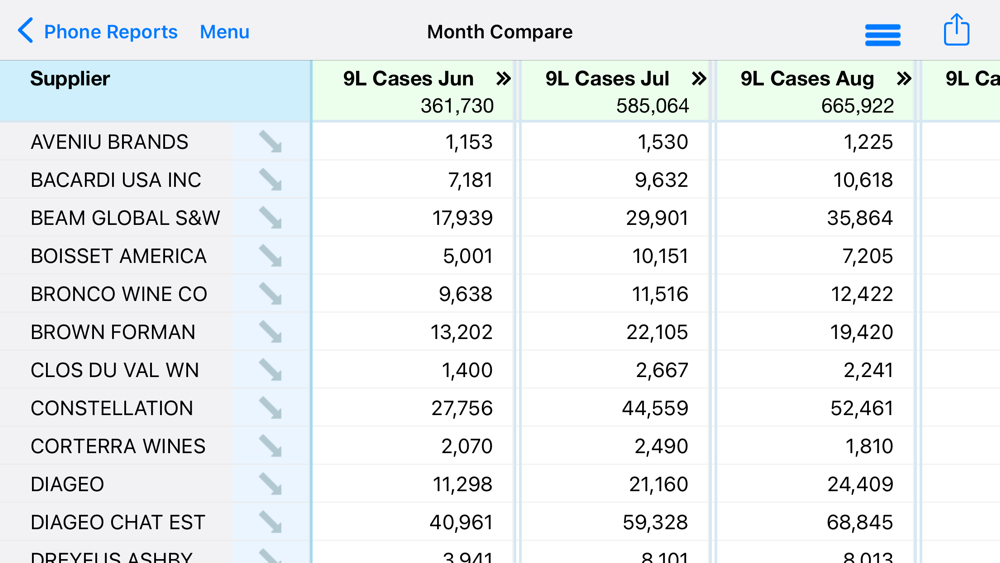The height and width of the screenshot is (563, 1000).
Task: Select Aug total value 665,922
Action: coord(857,106)
